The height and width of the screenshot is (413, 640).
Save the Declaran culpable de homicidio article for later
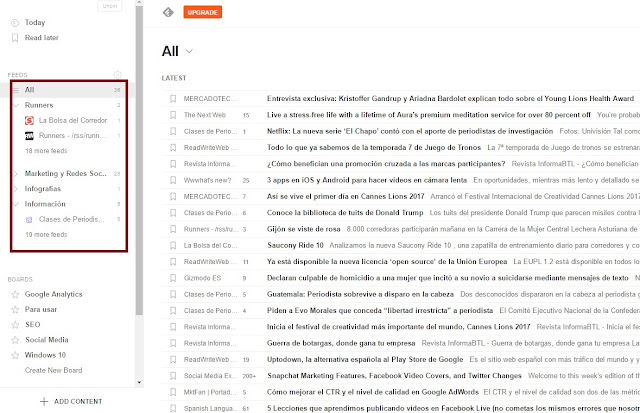[173, 278]
